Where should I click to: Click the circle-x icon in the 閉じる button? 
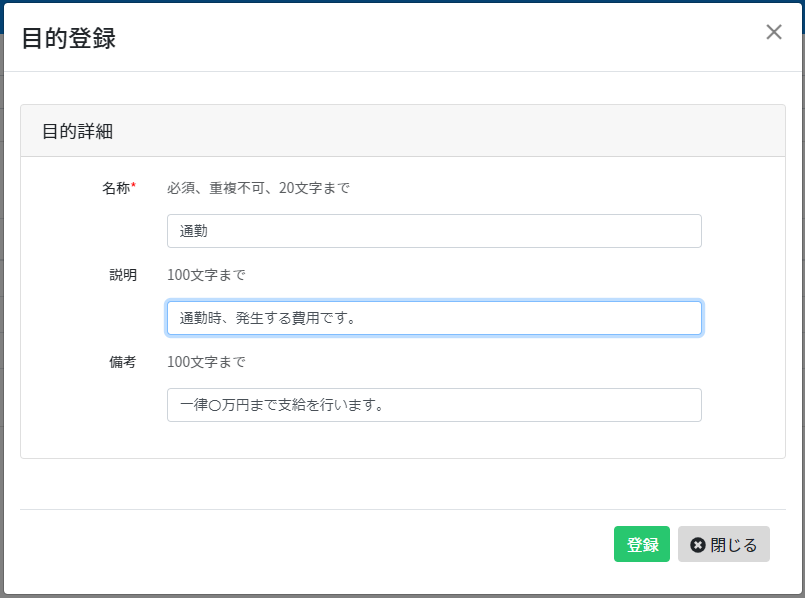[697, 545]
